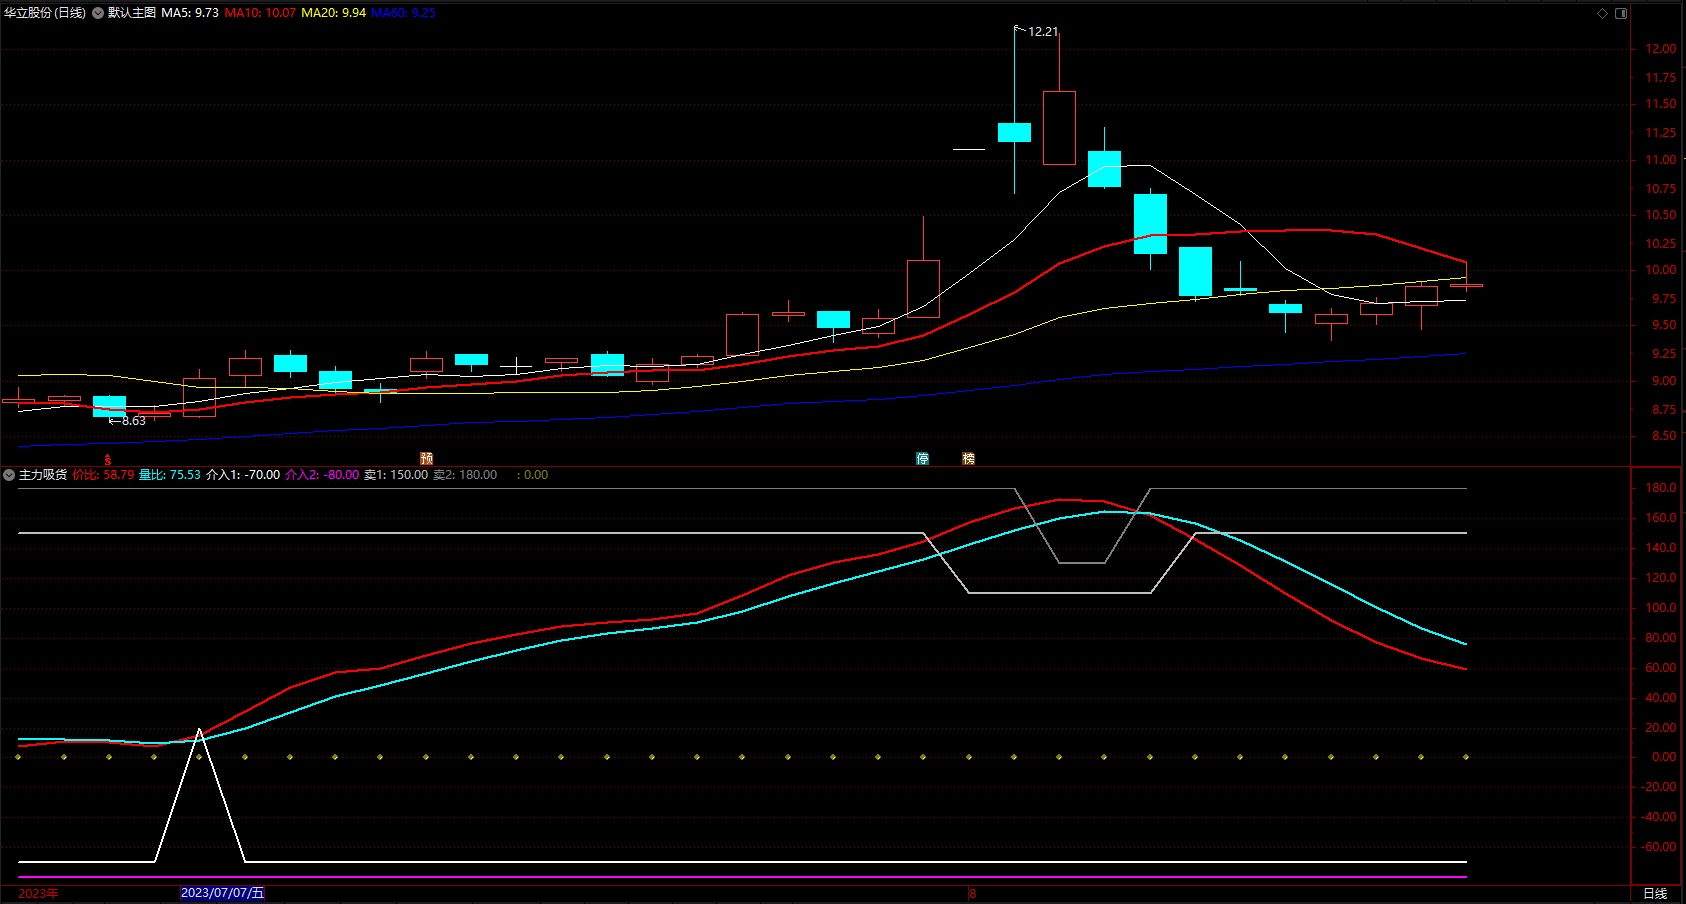The width and height of the screenshot is (1686, 904).
Task: Click the 卖2: 180.00 value
Action: click(465, 475)
